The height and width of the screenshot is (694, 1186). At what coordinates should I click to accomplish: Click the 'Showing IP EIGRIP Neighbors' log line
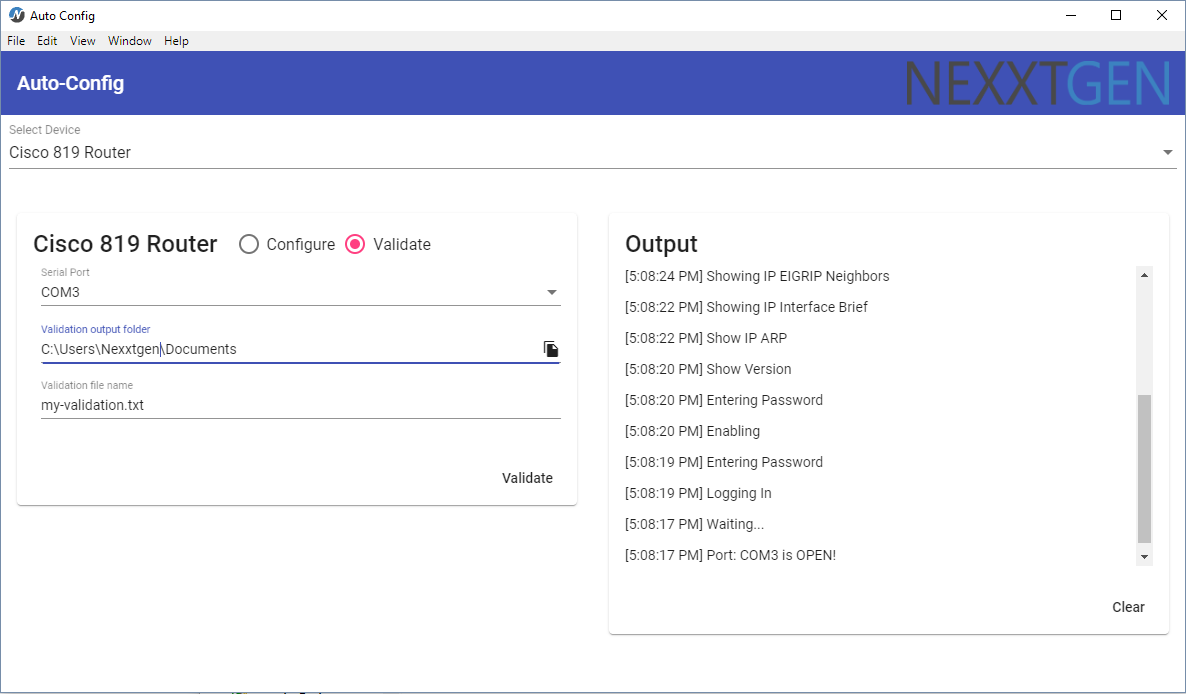pos(757,276)
